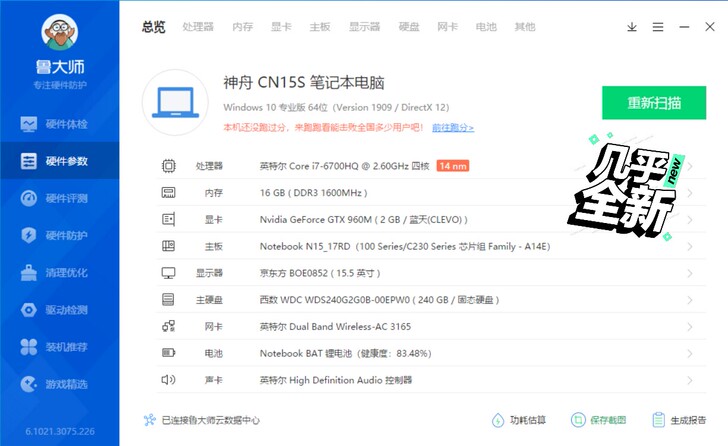Expand the 电池 row chevron
Viewport: 728px width, 446px height.
(x=690, y=354)
